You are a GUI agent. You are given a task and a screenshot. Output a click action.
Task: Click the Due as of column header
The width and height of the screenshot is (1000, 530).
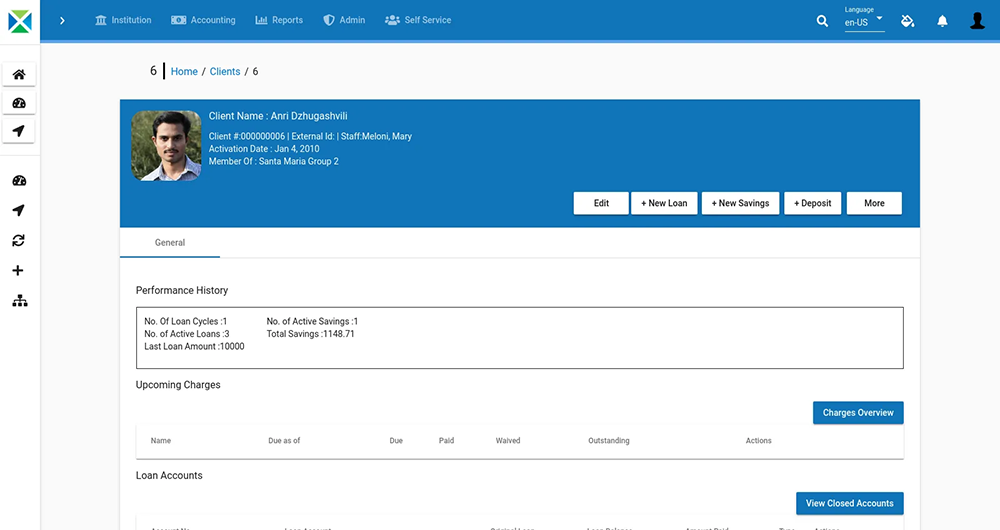[x=284, y=441]
